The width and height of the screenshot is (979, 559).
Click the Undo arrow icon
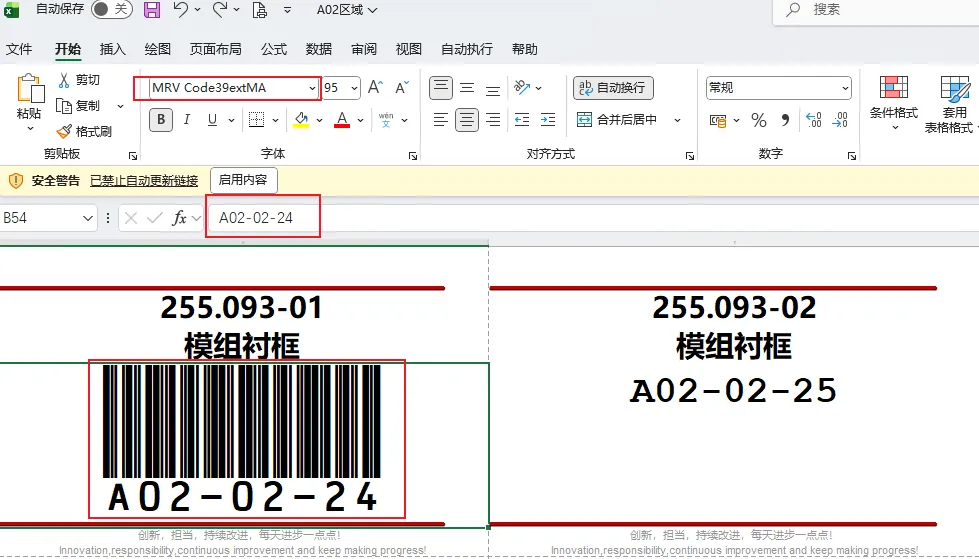pyautogui.click(x=180, y=9)
